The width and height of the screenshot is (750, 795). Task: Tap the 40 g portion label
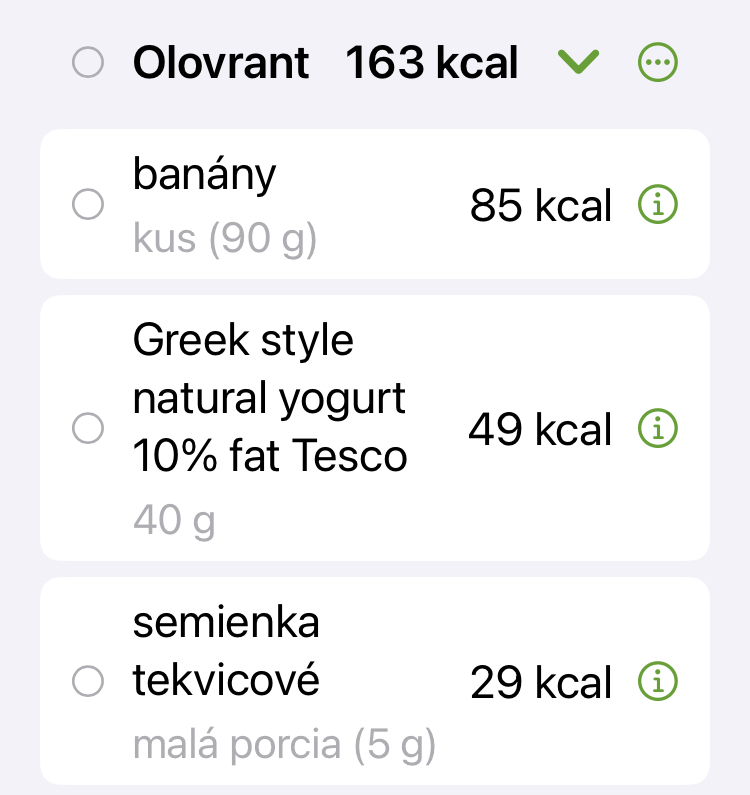pos(173,520)
